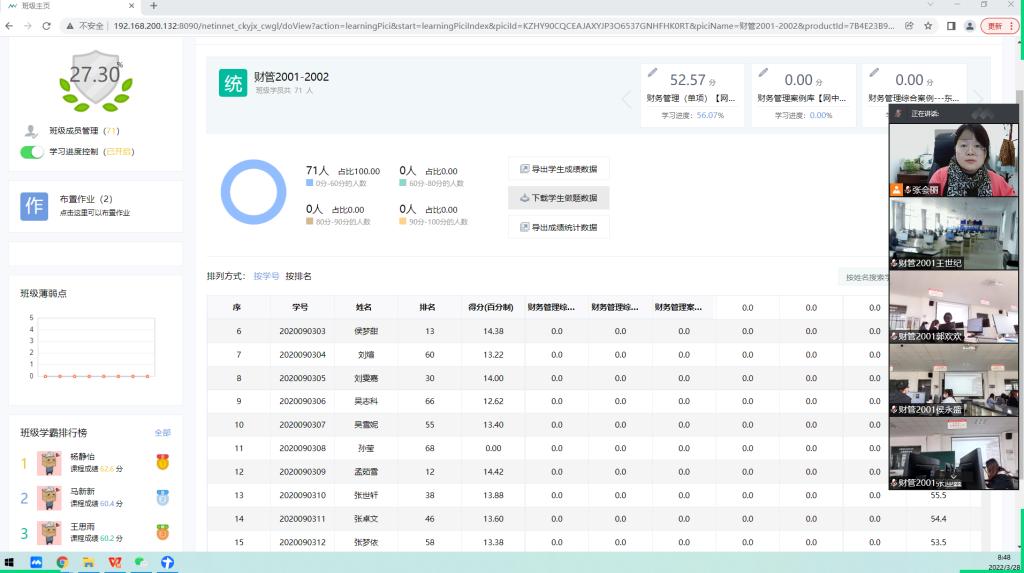Click the 导出学生成绩数据 button
This screenshot has width=1024, height=573.
pyautogui.click(x=558, y=169)
